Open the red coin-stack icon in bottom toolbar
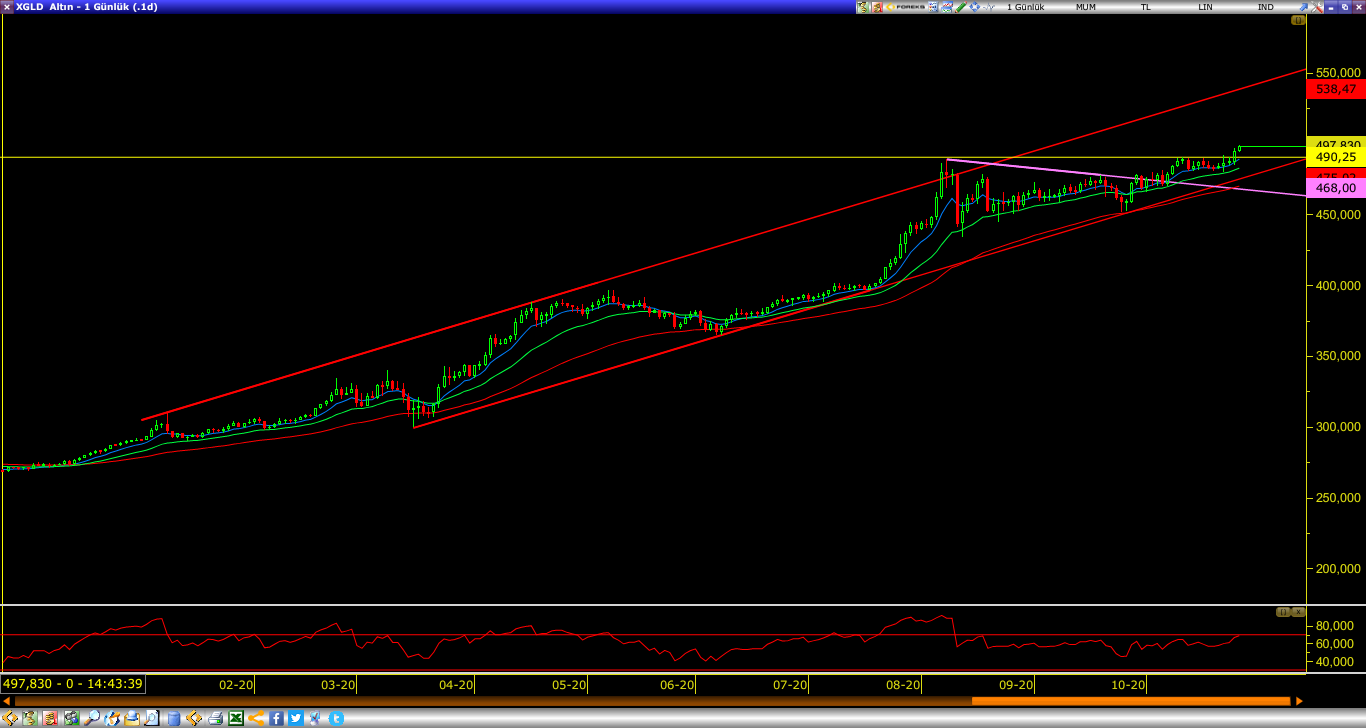The width and height of the screenshot is (1366, 728). click(50, 718)
